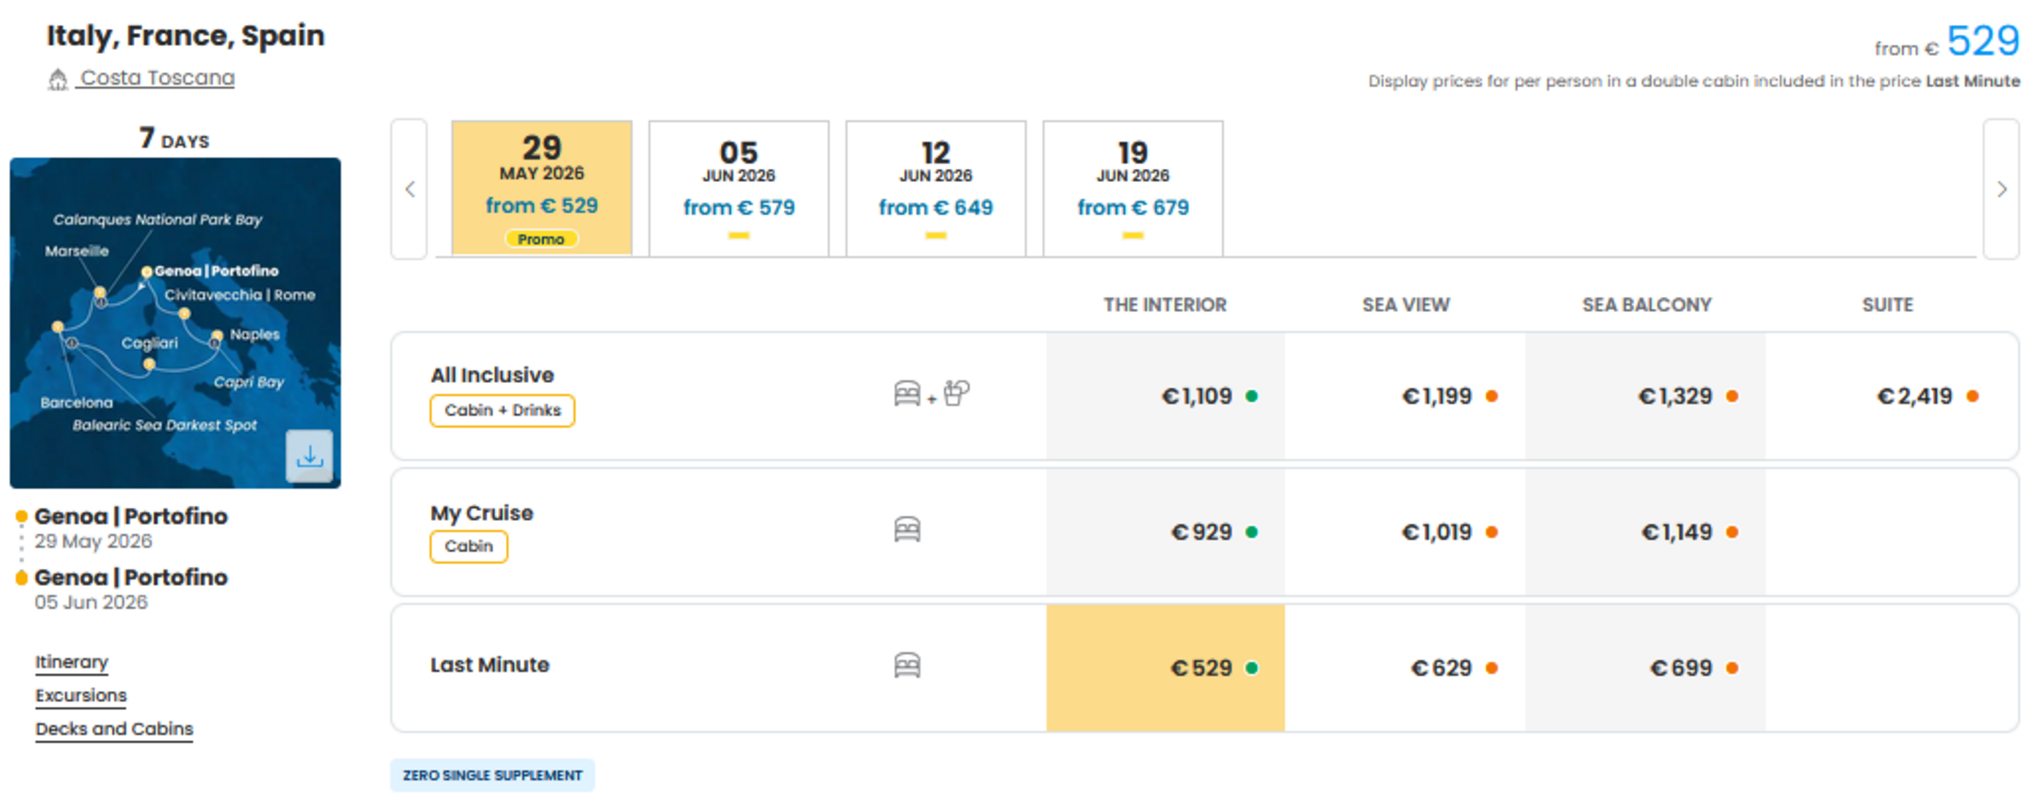This screenshot has height=800, width=2030.
Task: Select the 29 May 2026 departure tab
Action: click(x=542, y=188)
